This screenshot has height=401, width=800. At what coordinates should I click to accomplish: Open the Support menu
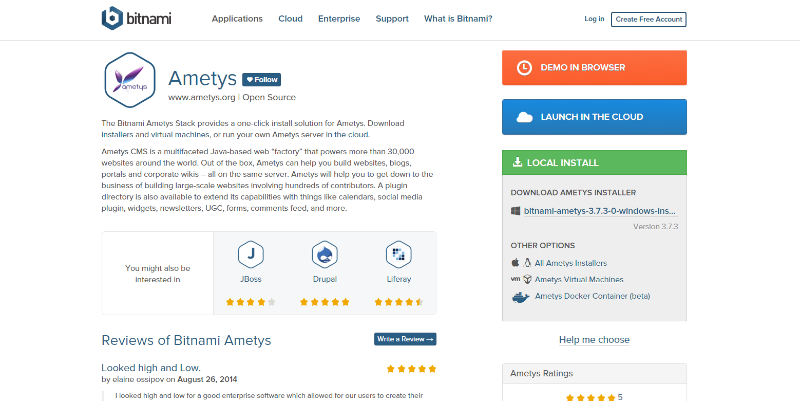(x=392, y=19)
